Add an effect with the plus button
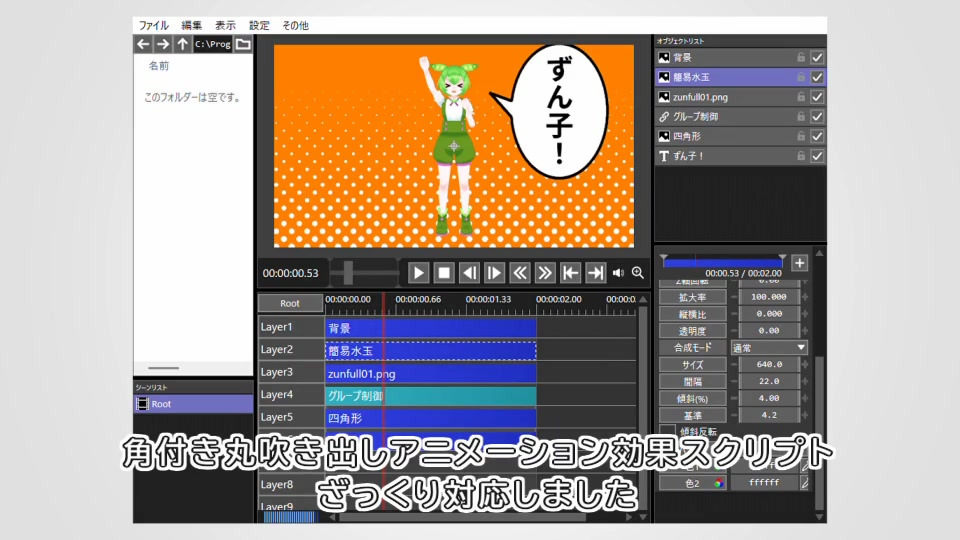The image size is (960, 540). point(799,263)
